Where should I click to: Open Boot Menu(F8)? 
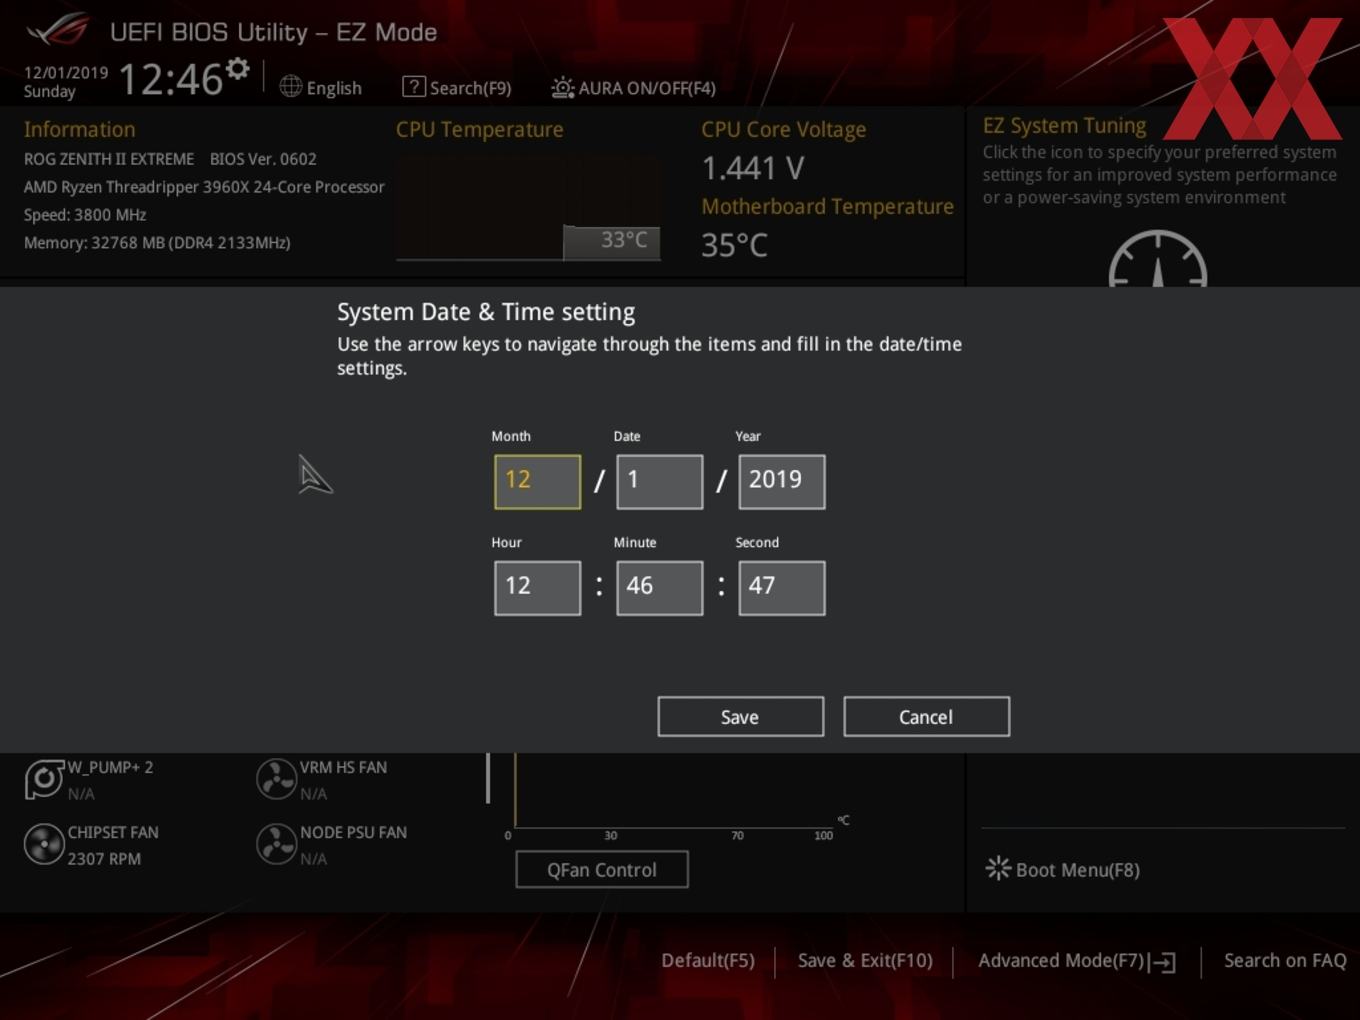(x=1077, y=870)
